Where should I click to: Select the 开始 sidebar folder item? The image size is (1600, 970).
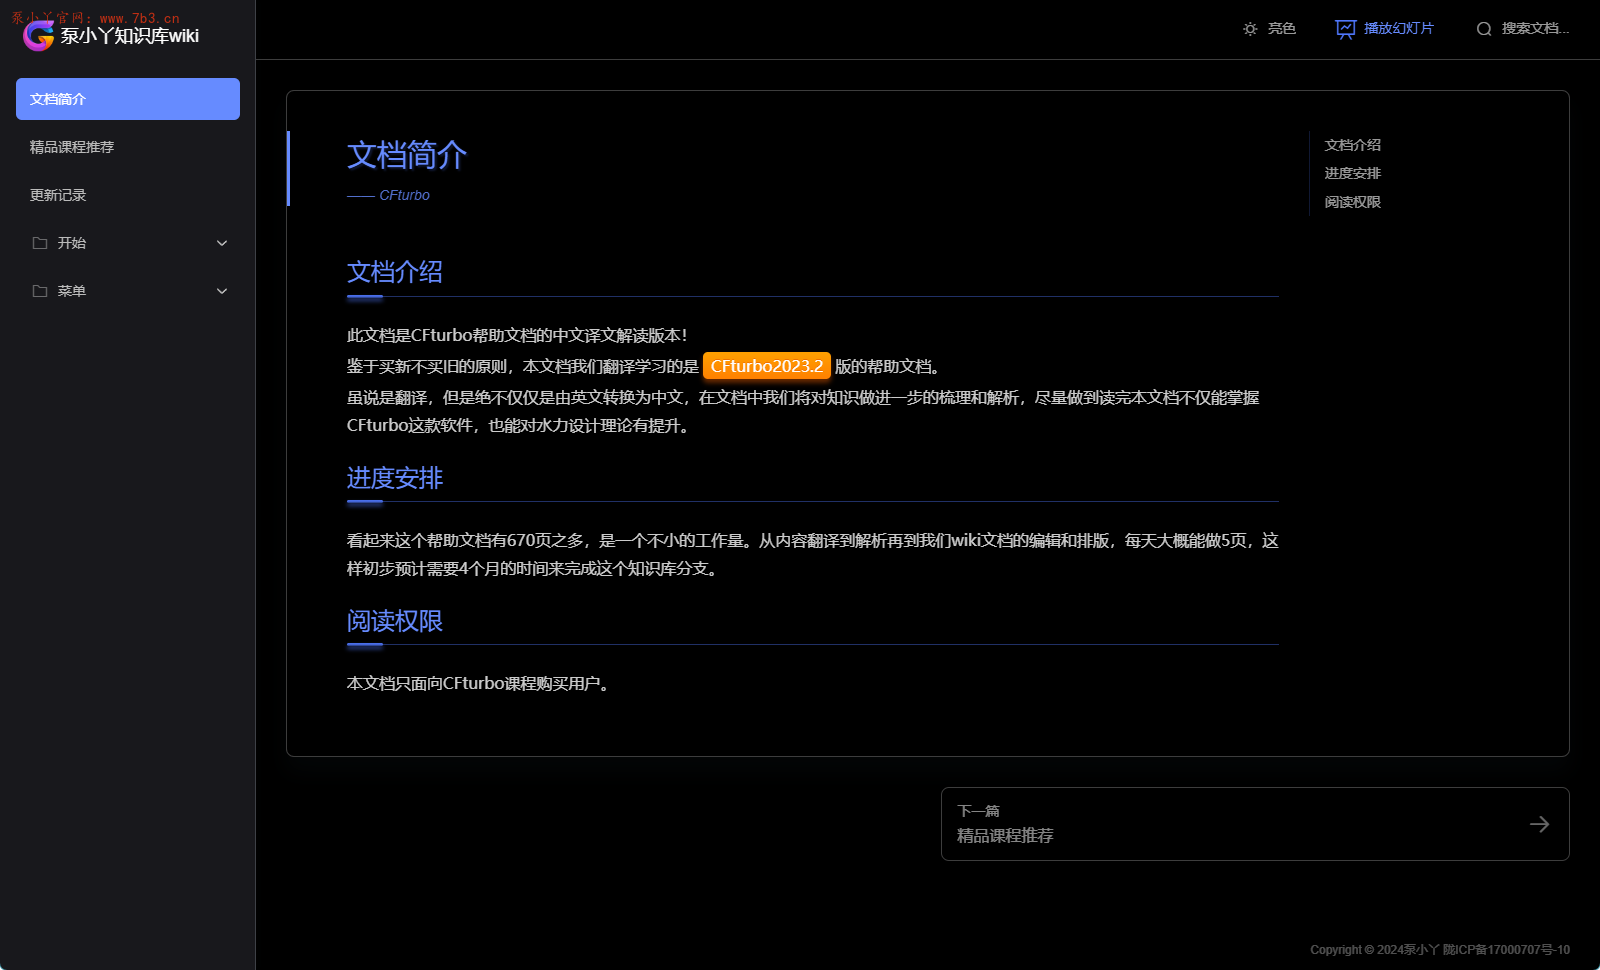[x=128, y=243]
